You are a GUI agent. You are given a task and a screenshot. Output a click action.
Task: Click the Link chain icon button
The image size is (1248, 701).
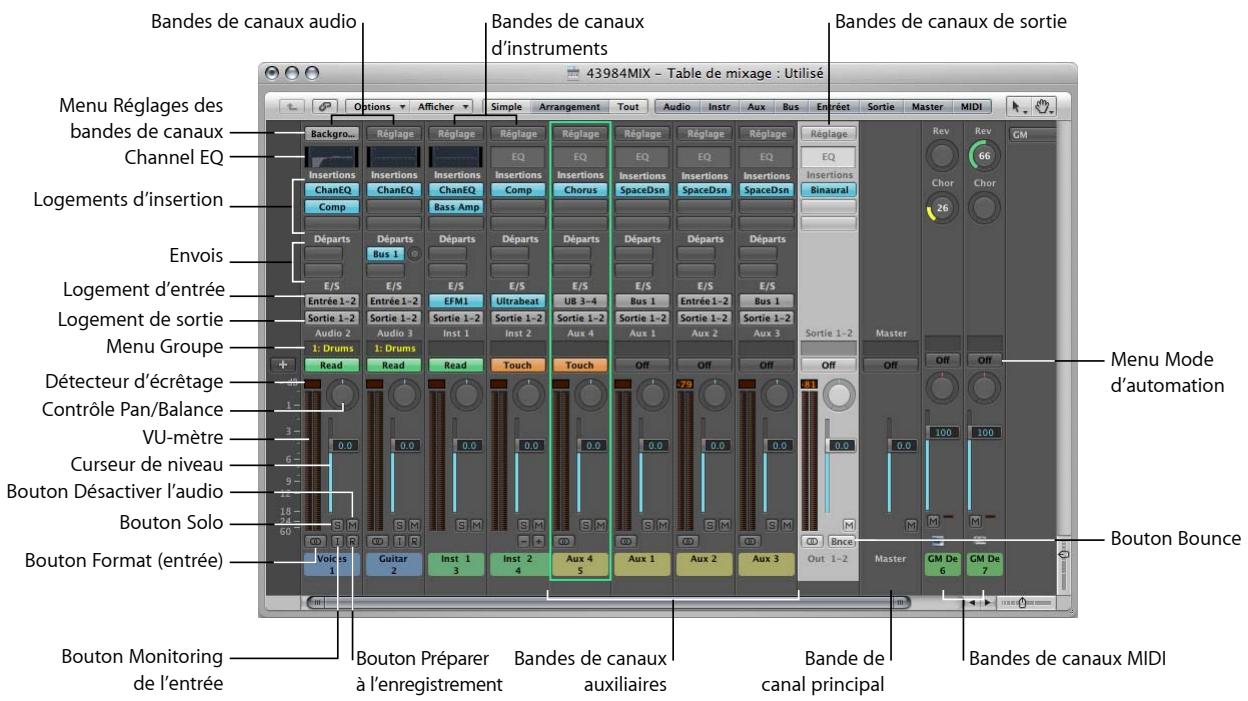coord(326,106)
